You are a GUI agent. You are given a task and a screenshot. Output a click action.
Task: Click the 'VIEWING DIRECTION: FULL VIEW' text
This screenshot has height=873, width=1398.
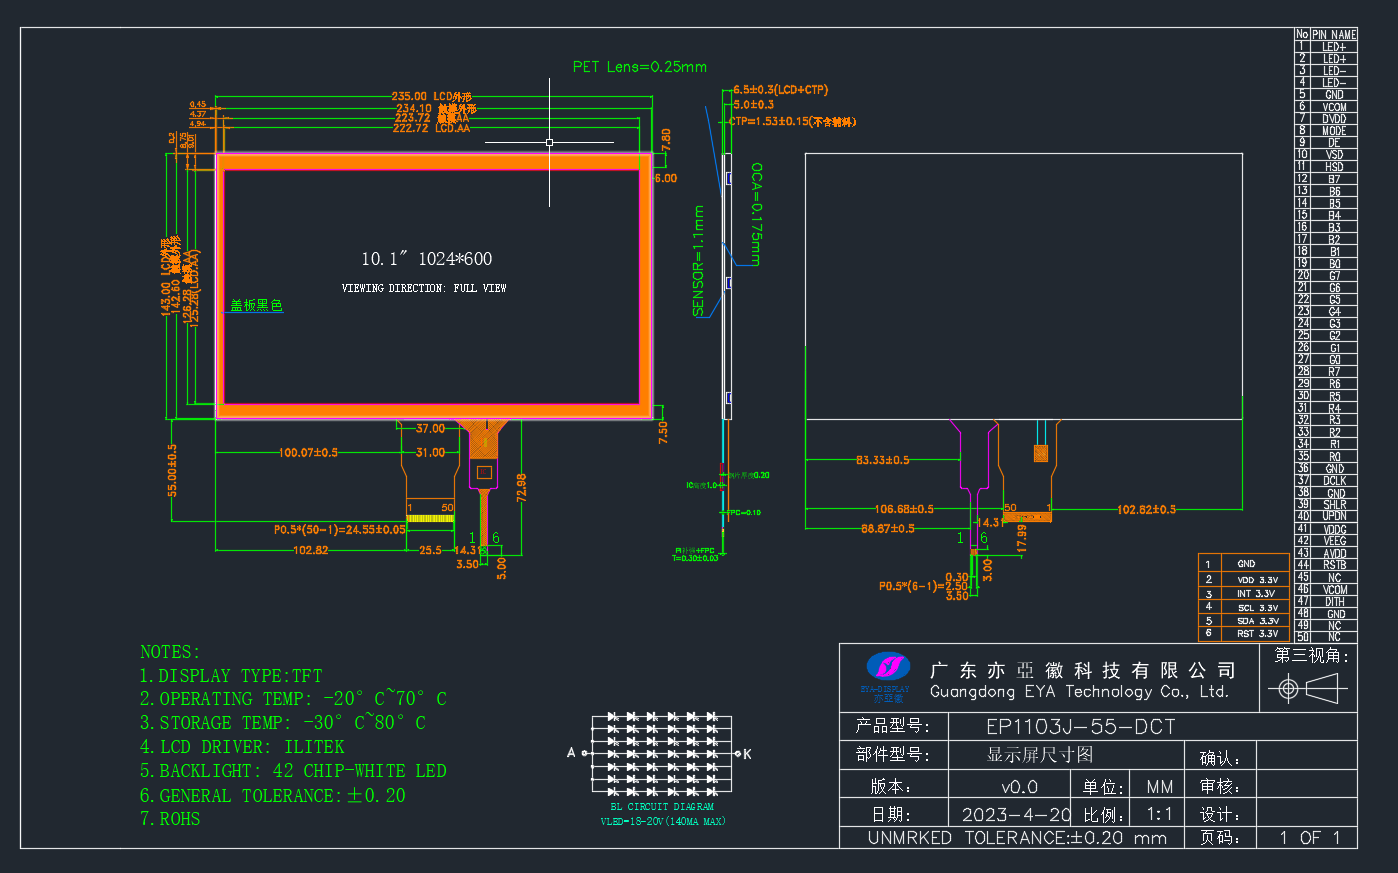424,288
